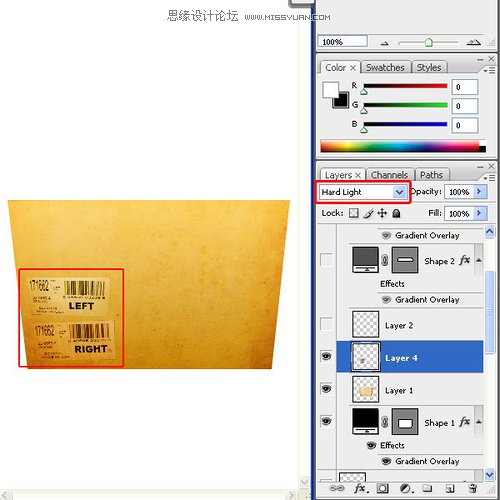Click the Navigator zoom out icon
This screenshot has width=500, height=500.
(385, 43)
